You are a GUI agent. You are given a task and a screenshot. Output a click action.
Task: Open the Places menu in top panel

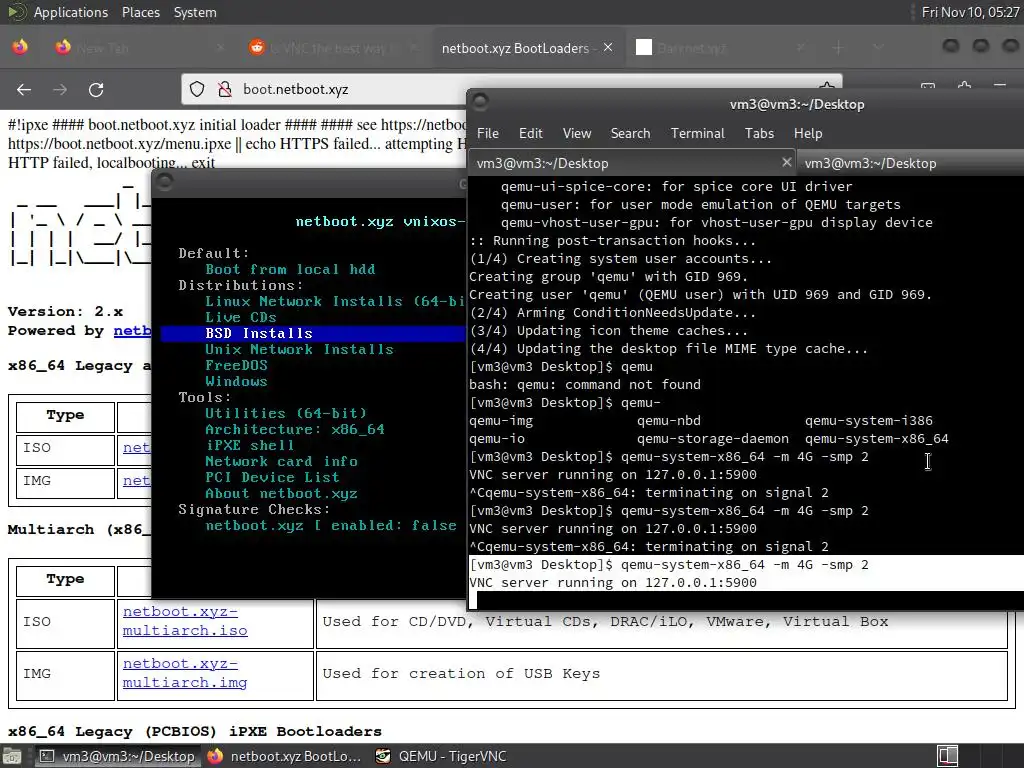(x=140, y=12)
